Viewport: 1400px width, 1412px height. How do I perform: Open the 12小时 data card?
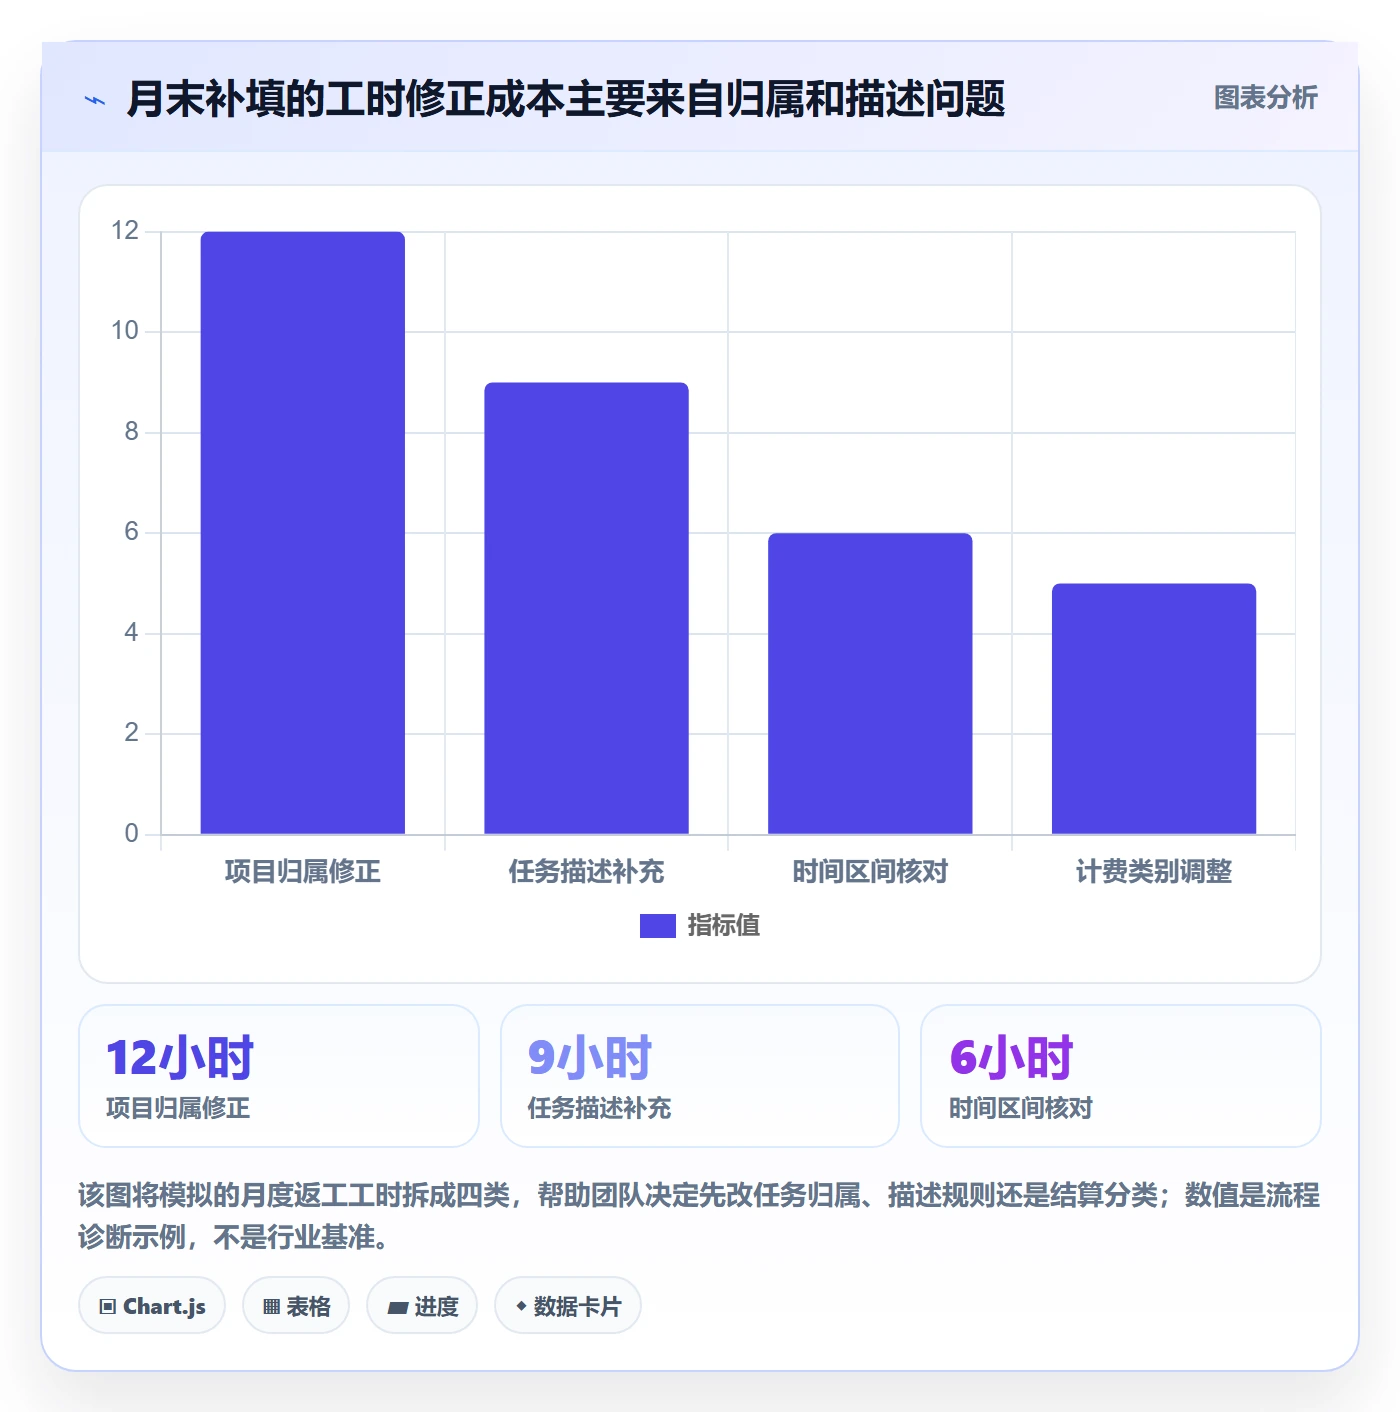(x=279, y=1076)
